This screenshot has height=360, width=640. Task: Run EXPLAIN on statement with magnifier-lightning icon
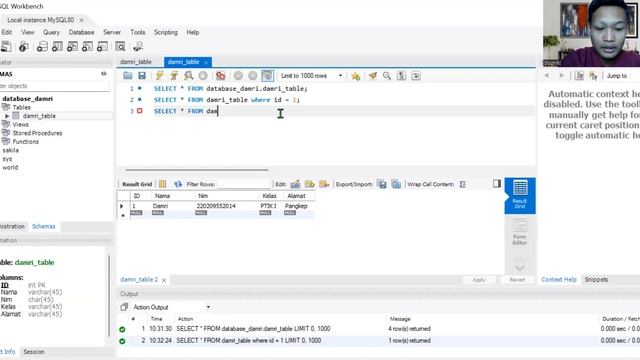click(188, 76)
